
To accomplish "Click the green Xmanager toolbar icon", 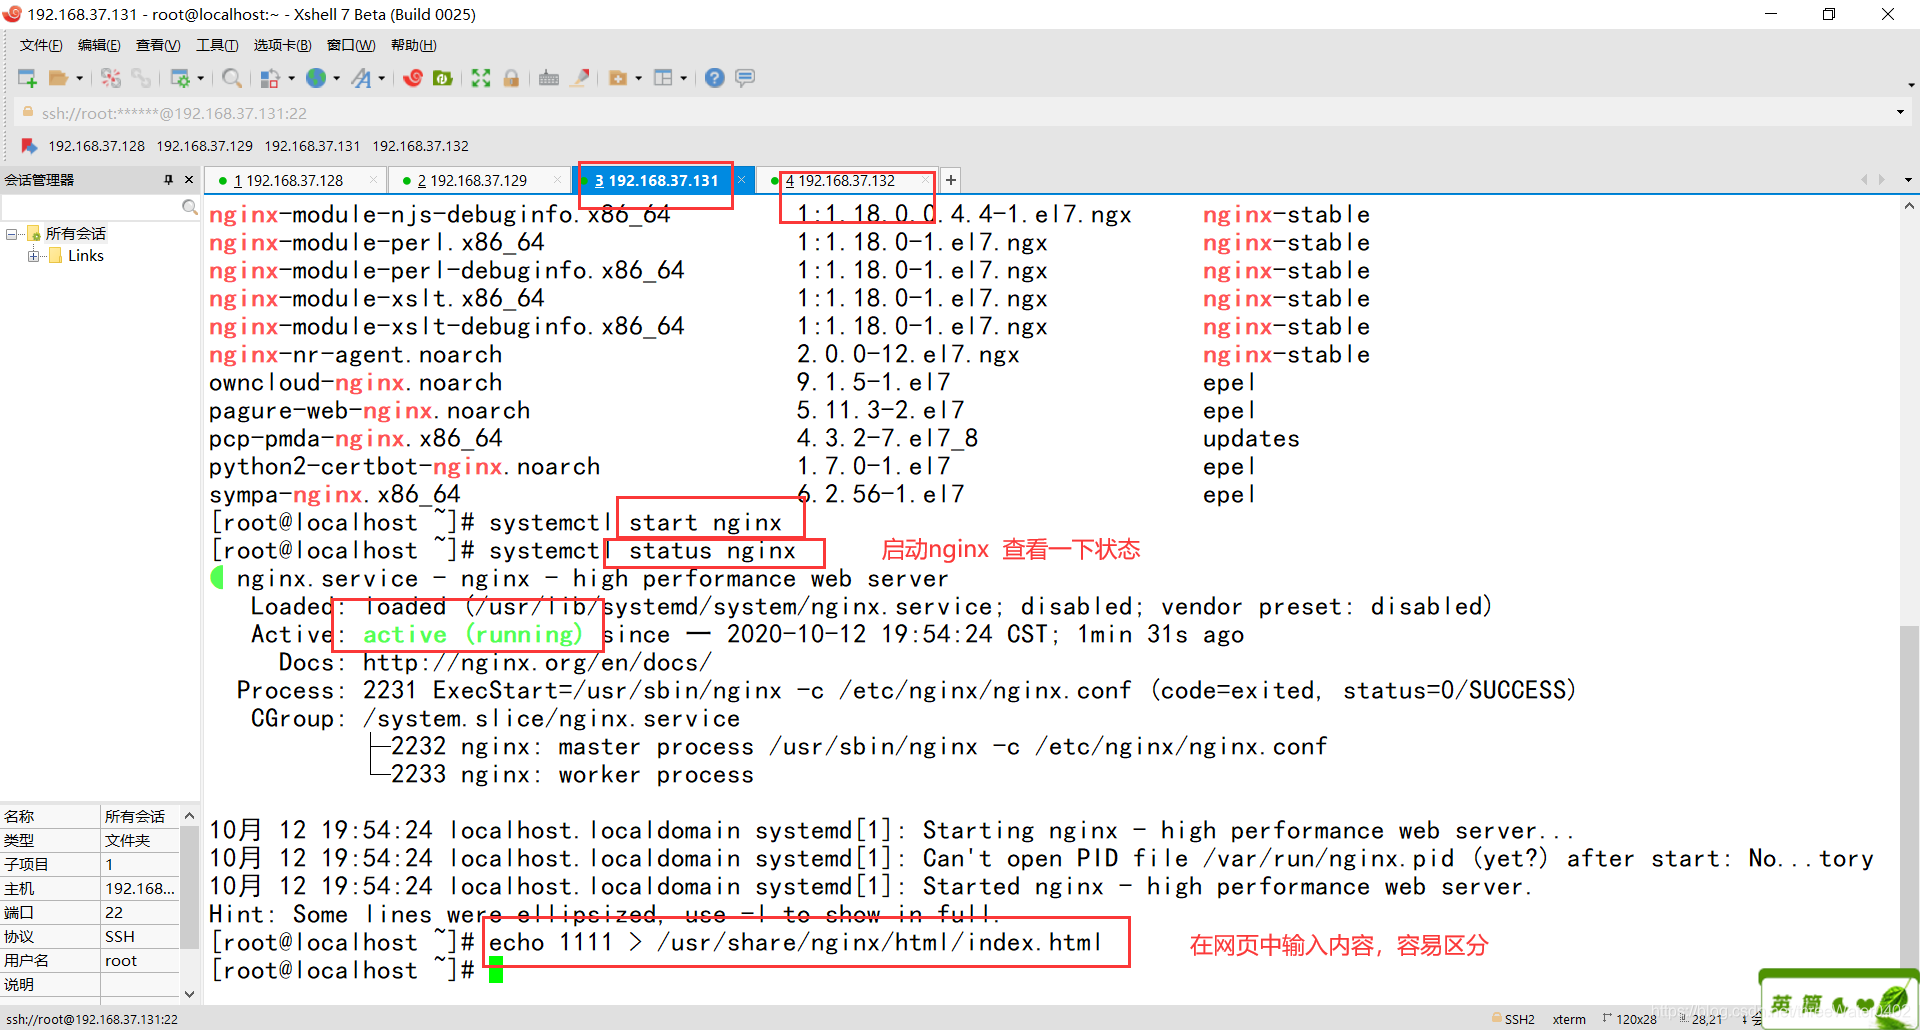I will tap(443, 78).
